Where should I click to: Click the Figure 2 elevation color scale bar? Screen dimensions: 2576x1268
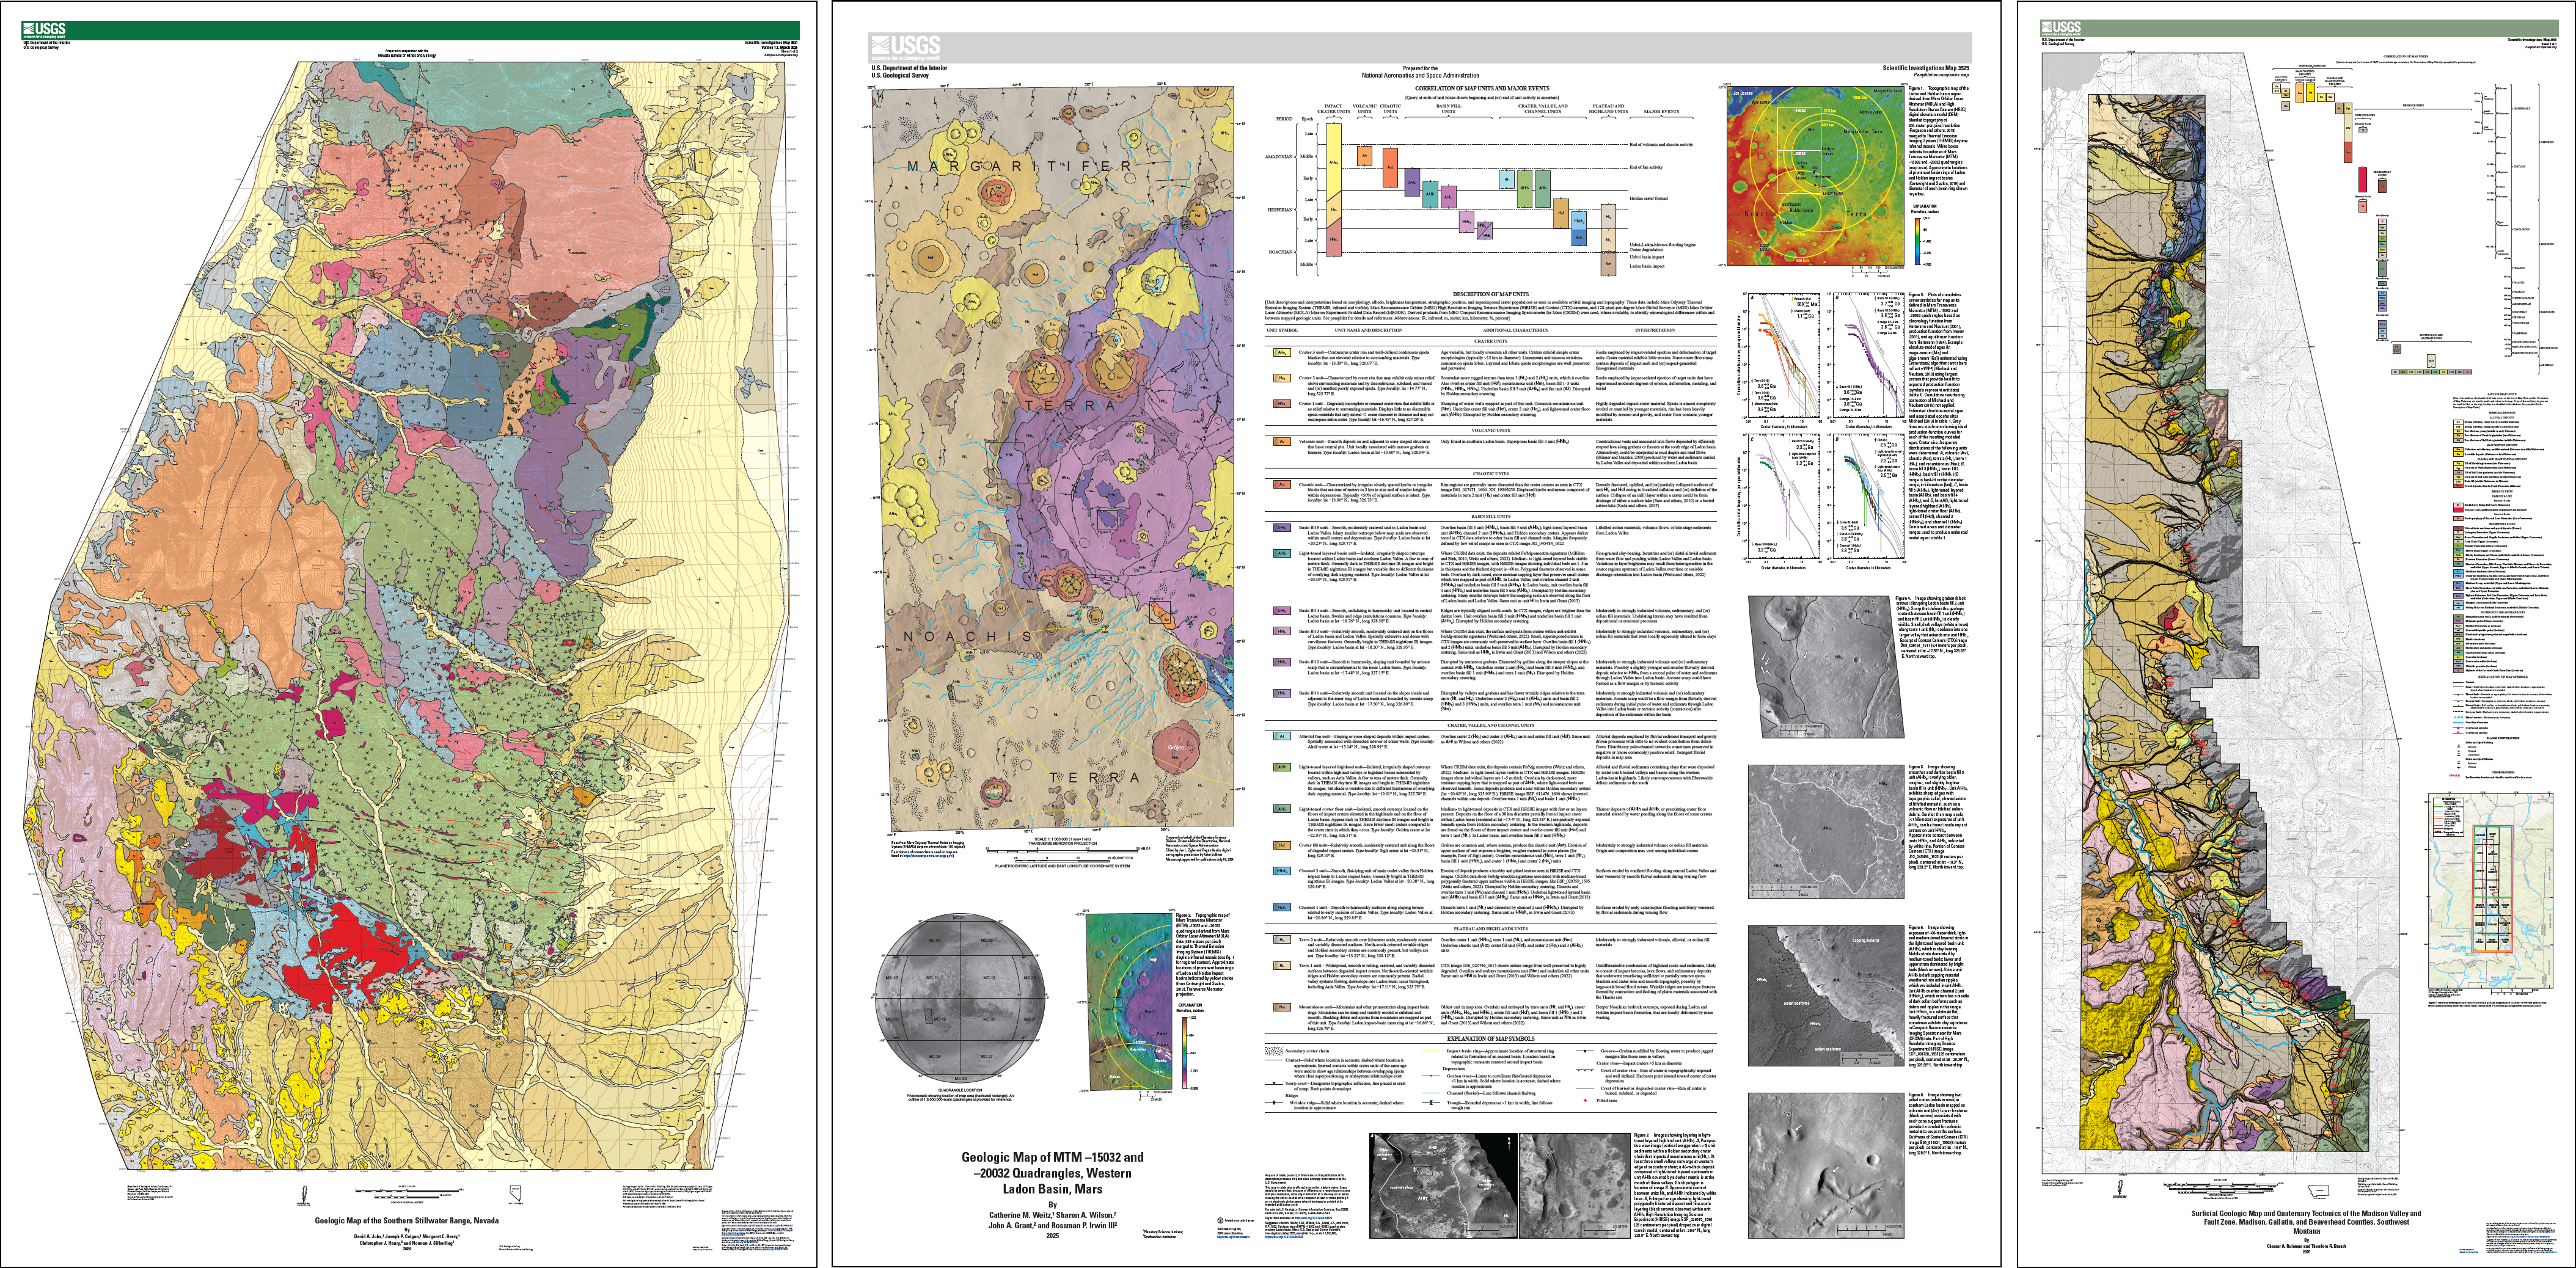click(1185, 1053)
